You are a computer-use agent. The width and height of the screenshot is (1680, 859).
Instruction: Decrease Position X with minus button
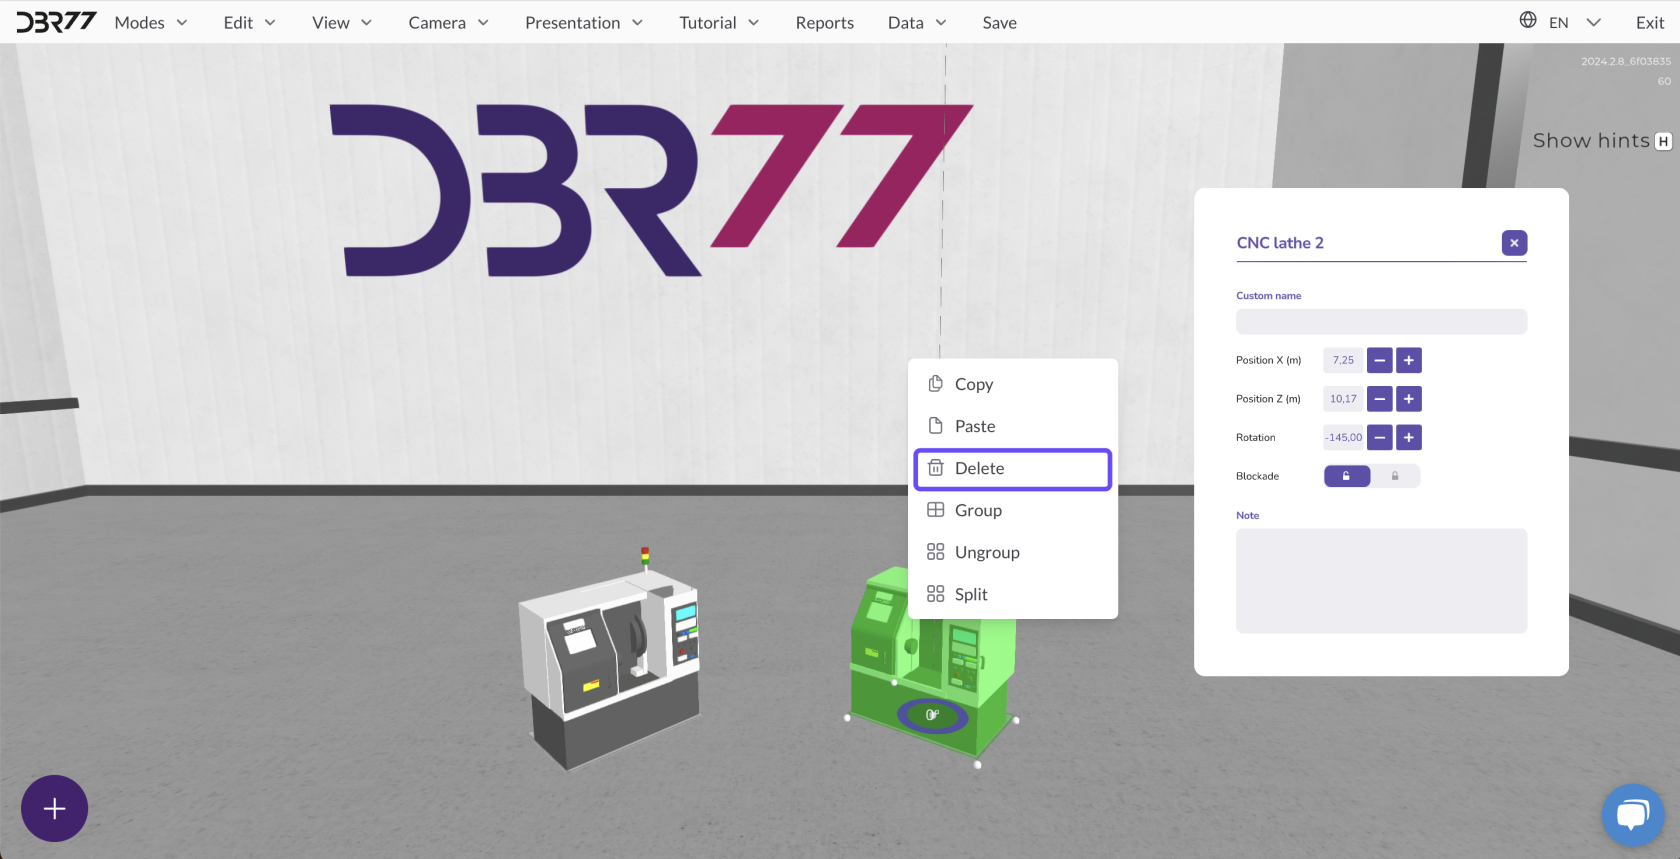pos(1379,360)
